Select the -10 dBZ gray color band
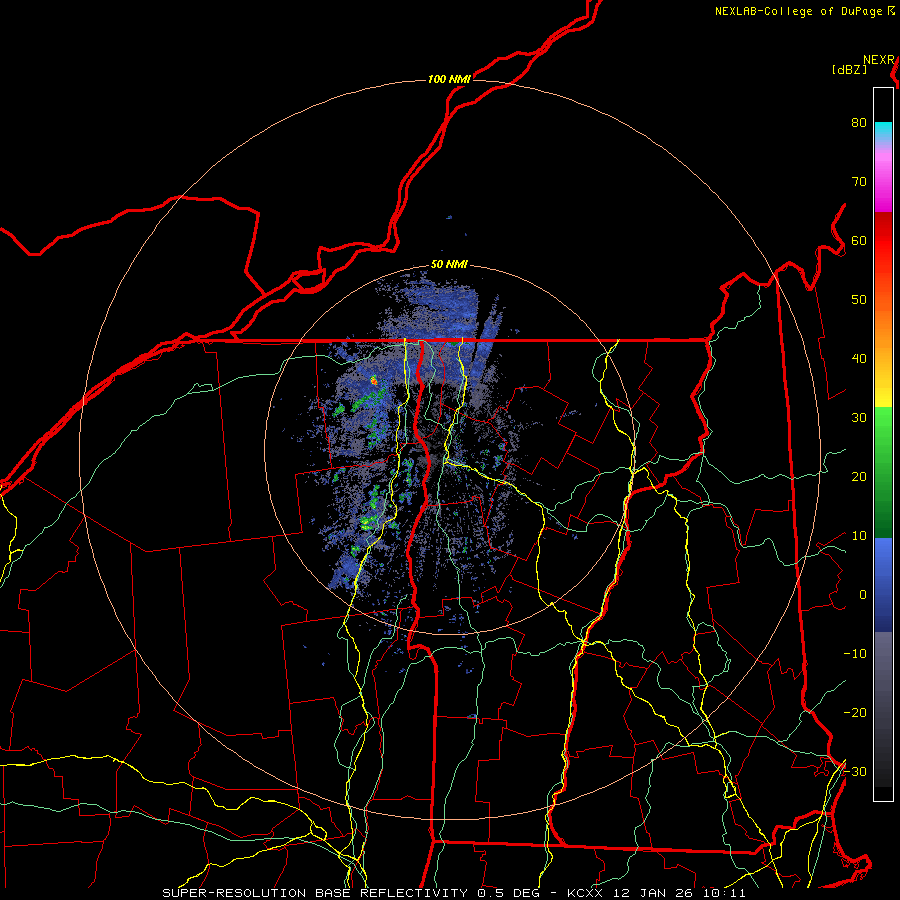This screenshot has height=900, width=900. [x=883, y=653]
